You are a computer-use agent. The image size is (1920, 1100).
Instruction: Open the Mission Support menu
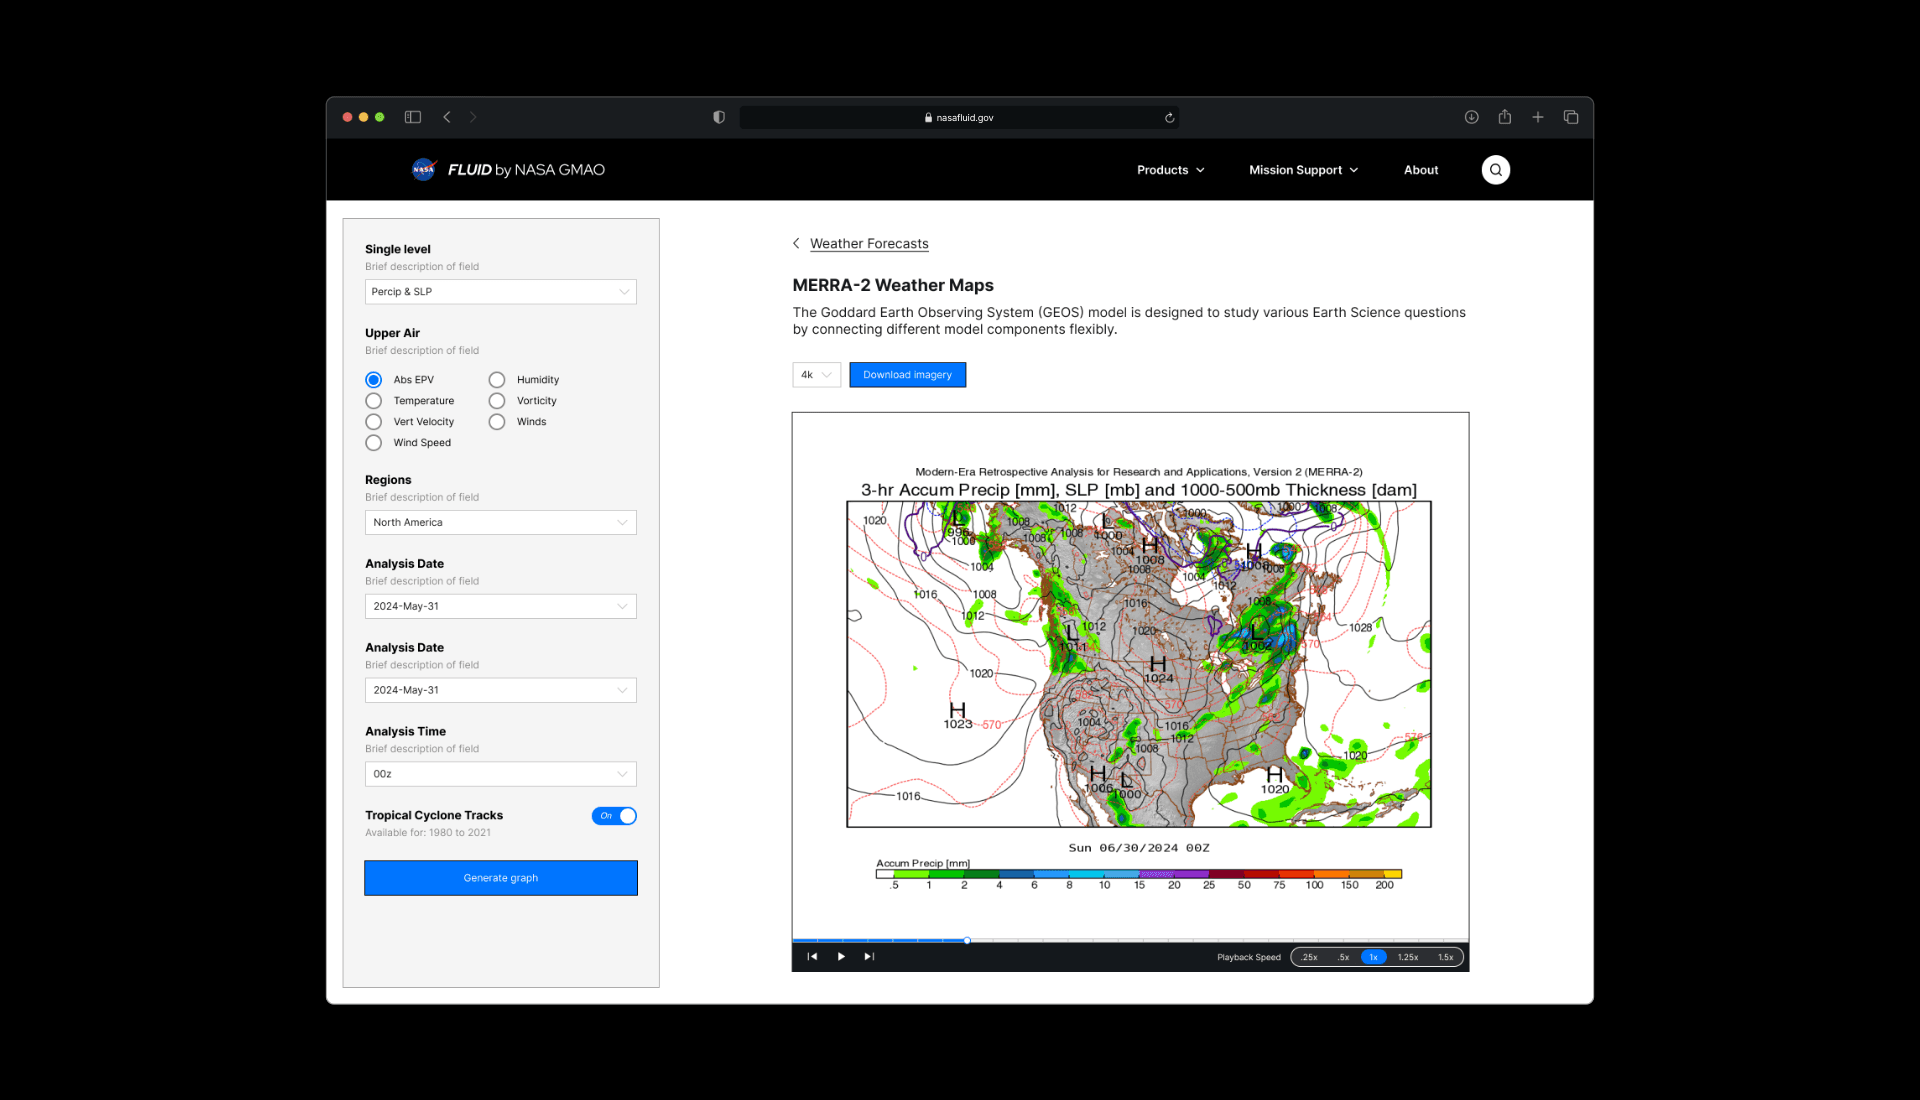1303,170
